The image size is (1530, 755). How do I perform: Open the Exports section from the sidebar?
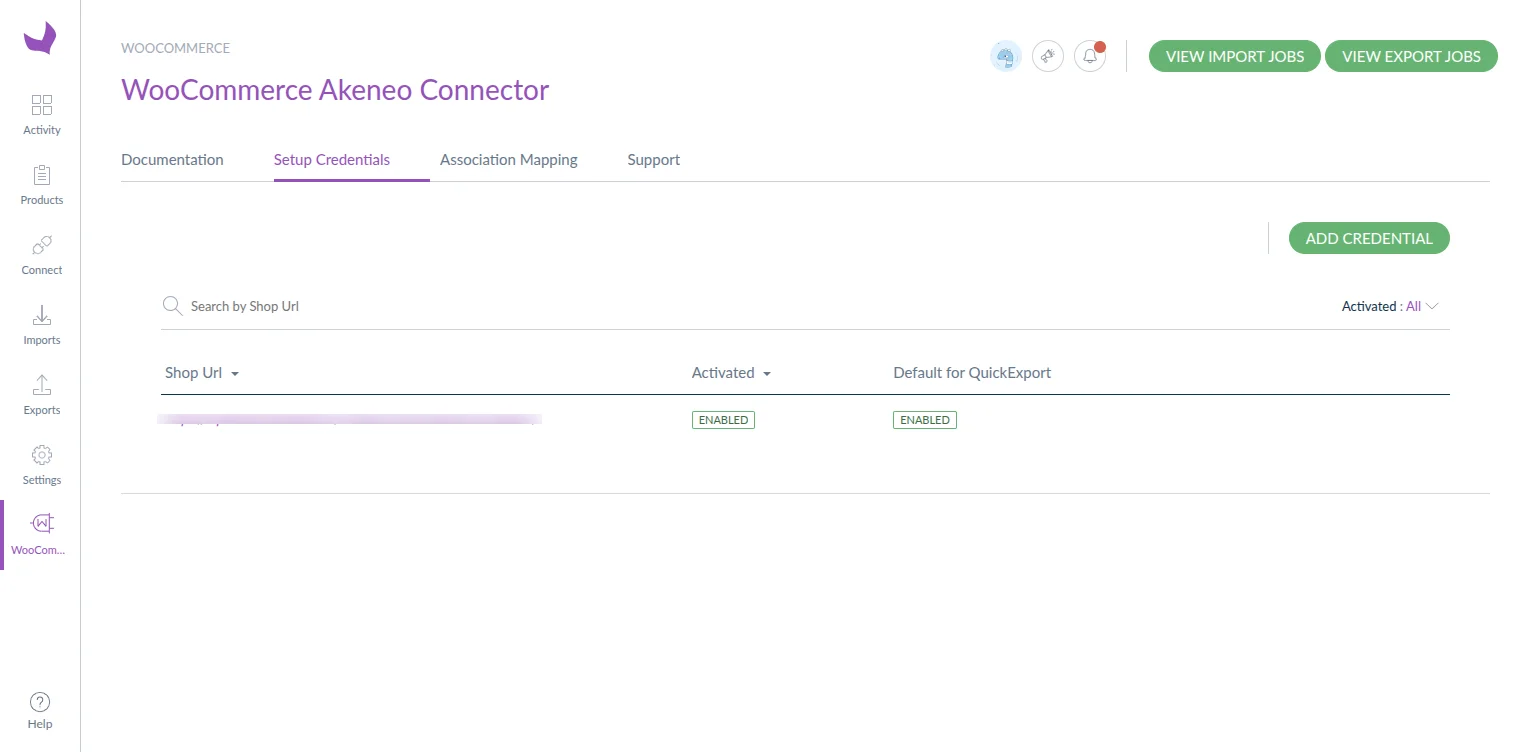pyautogui.click(x=41, y=394)
